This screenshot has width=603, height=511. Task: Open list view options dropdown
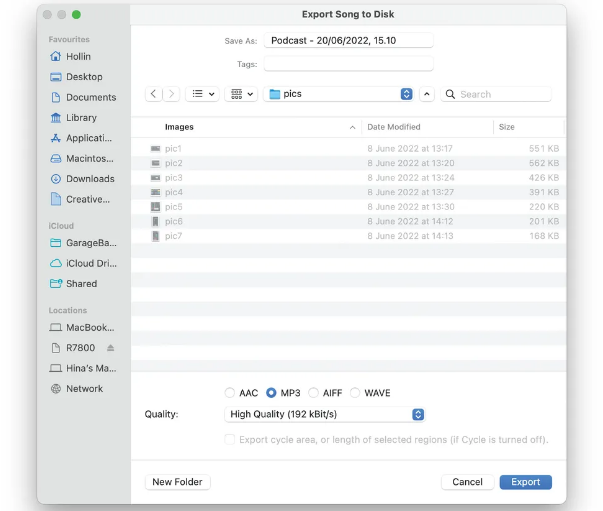point(204,94)
